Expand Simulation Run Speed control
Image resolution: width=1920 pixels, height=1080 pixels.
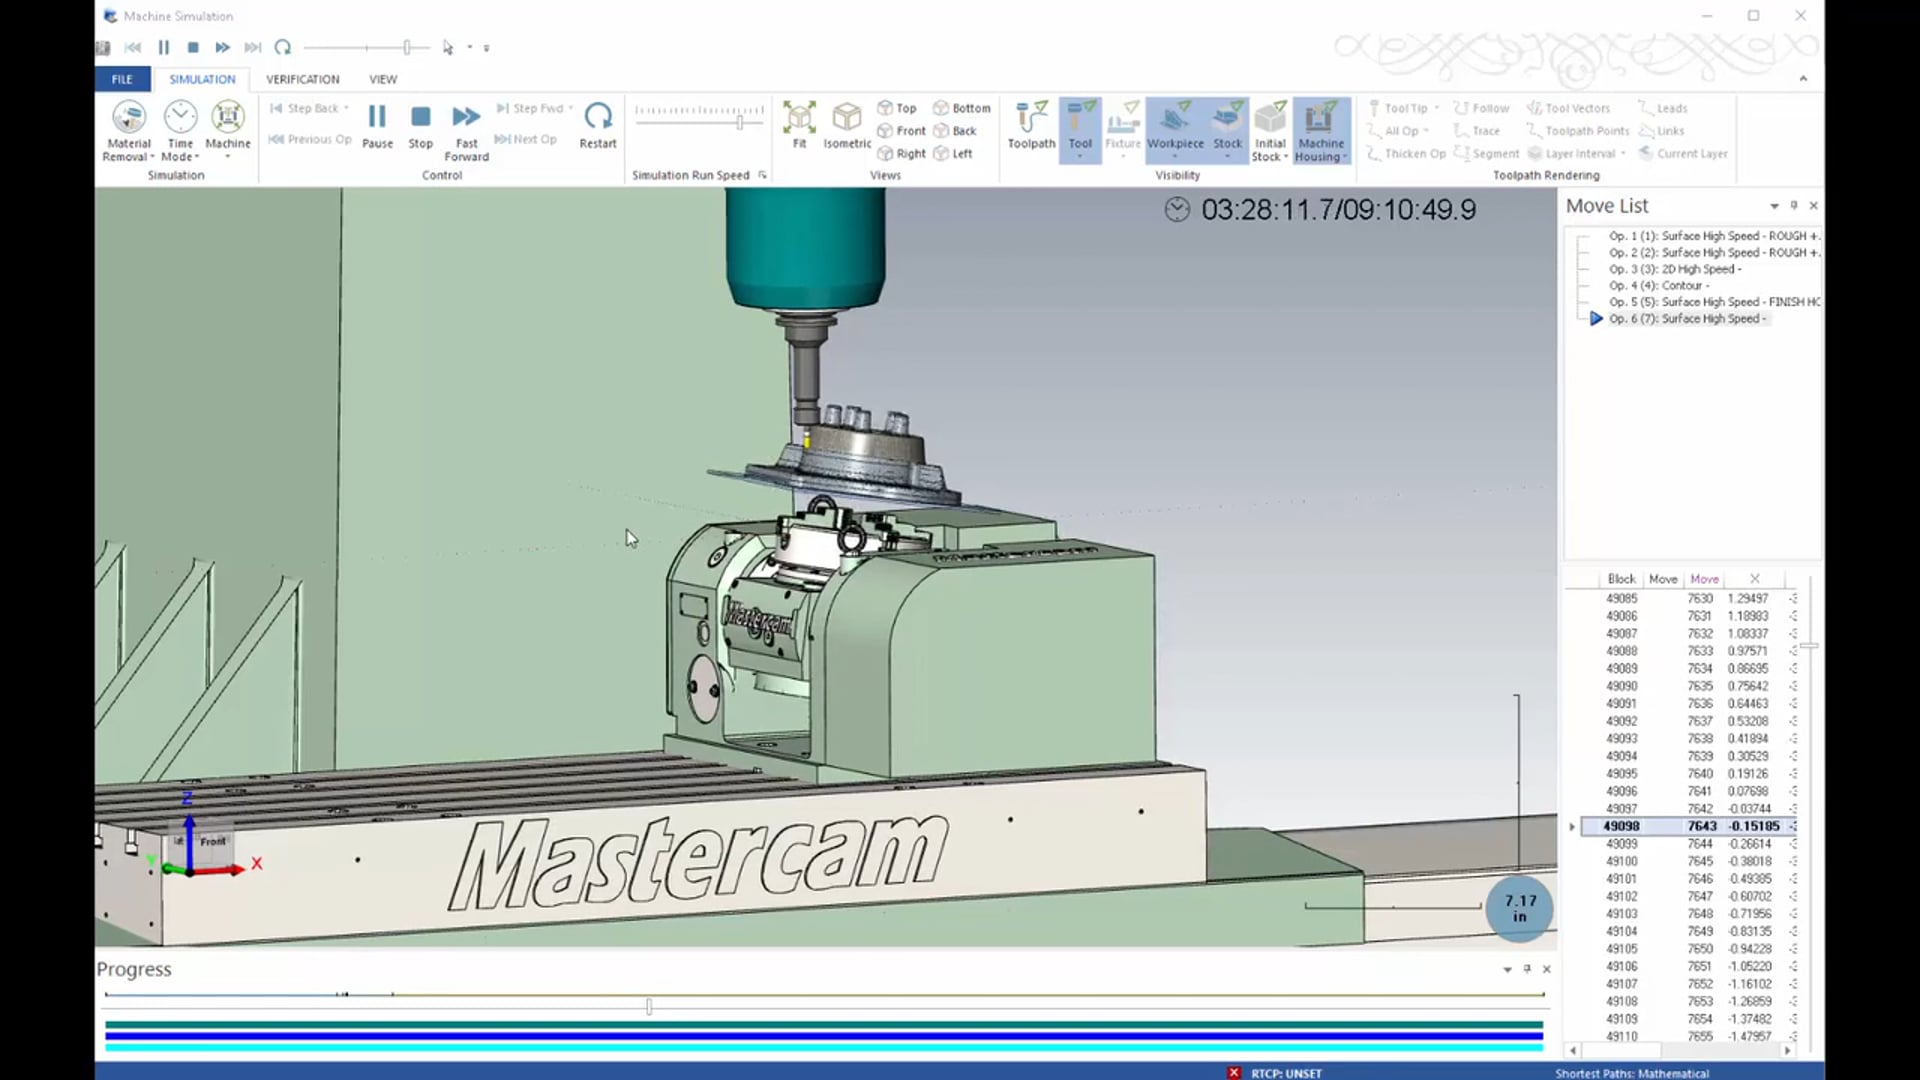tap(762, 174)
